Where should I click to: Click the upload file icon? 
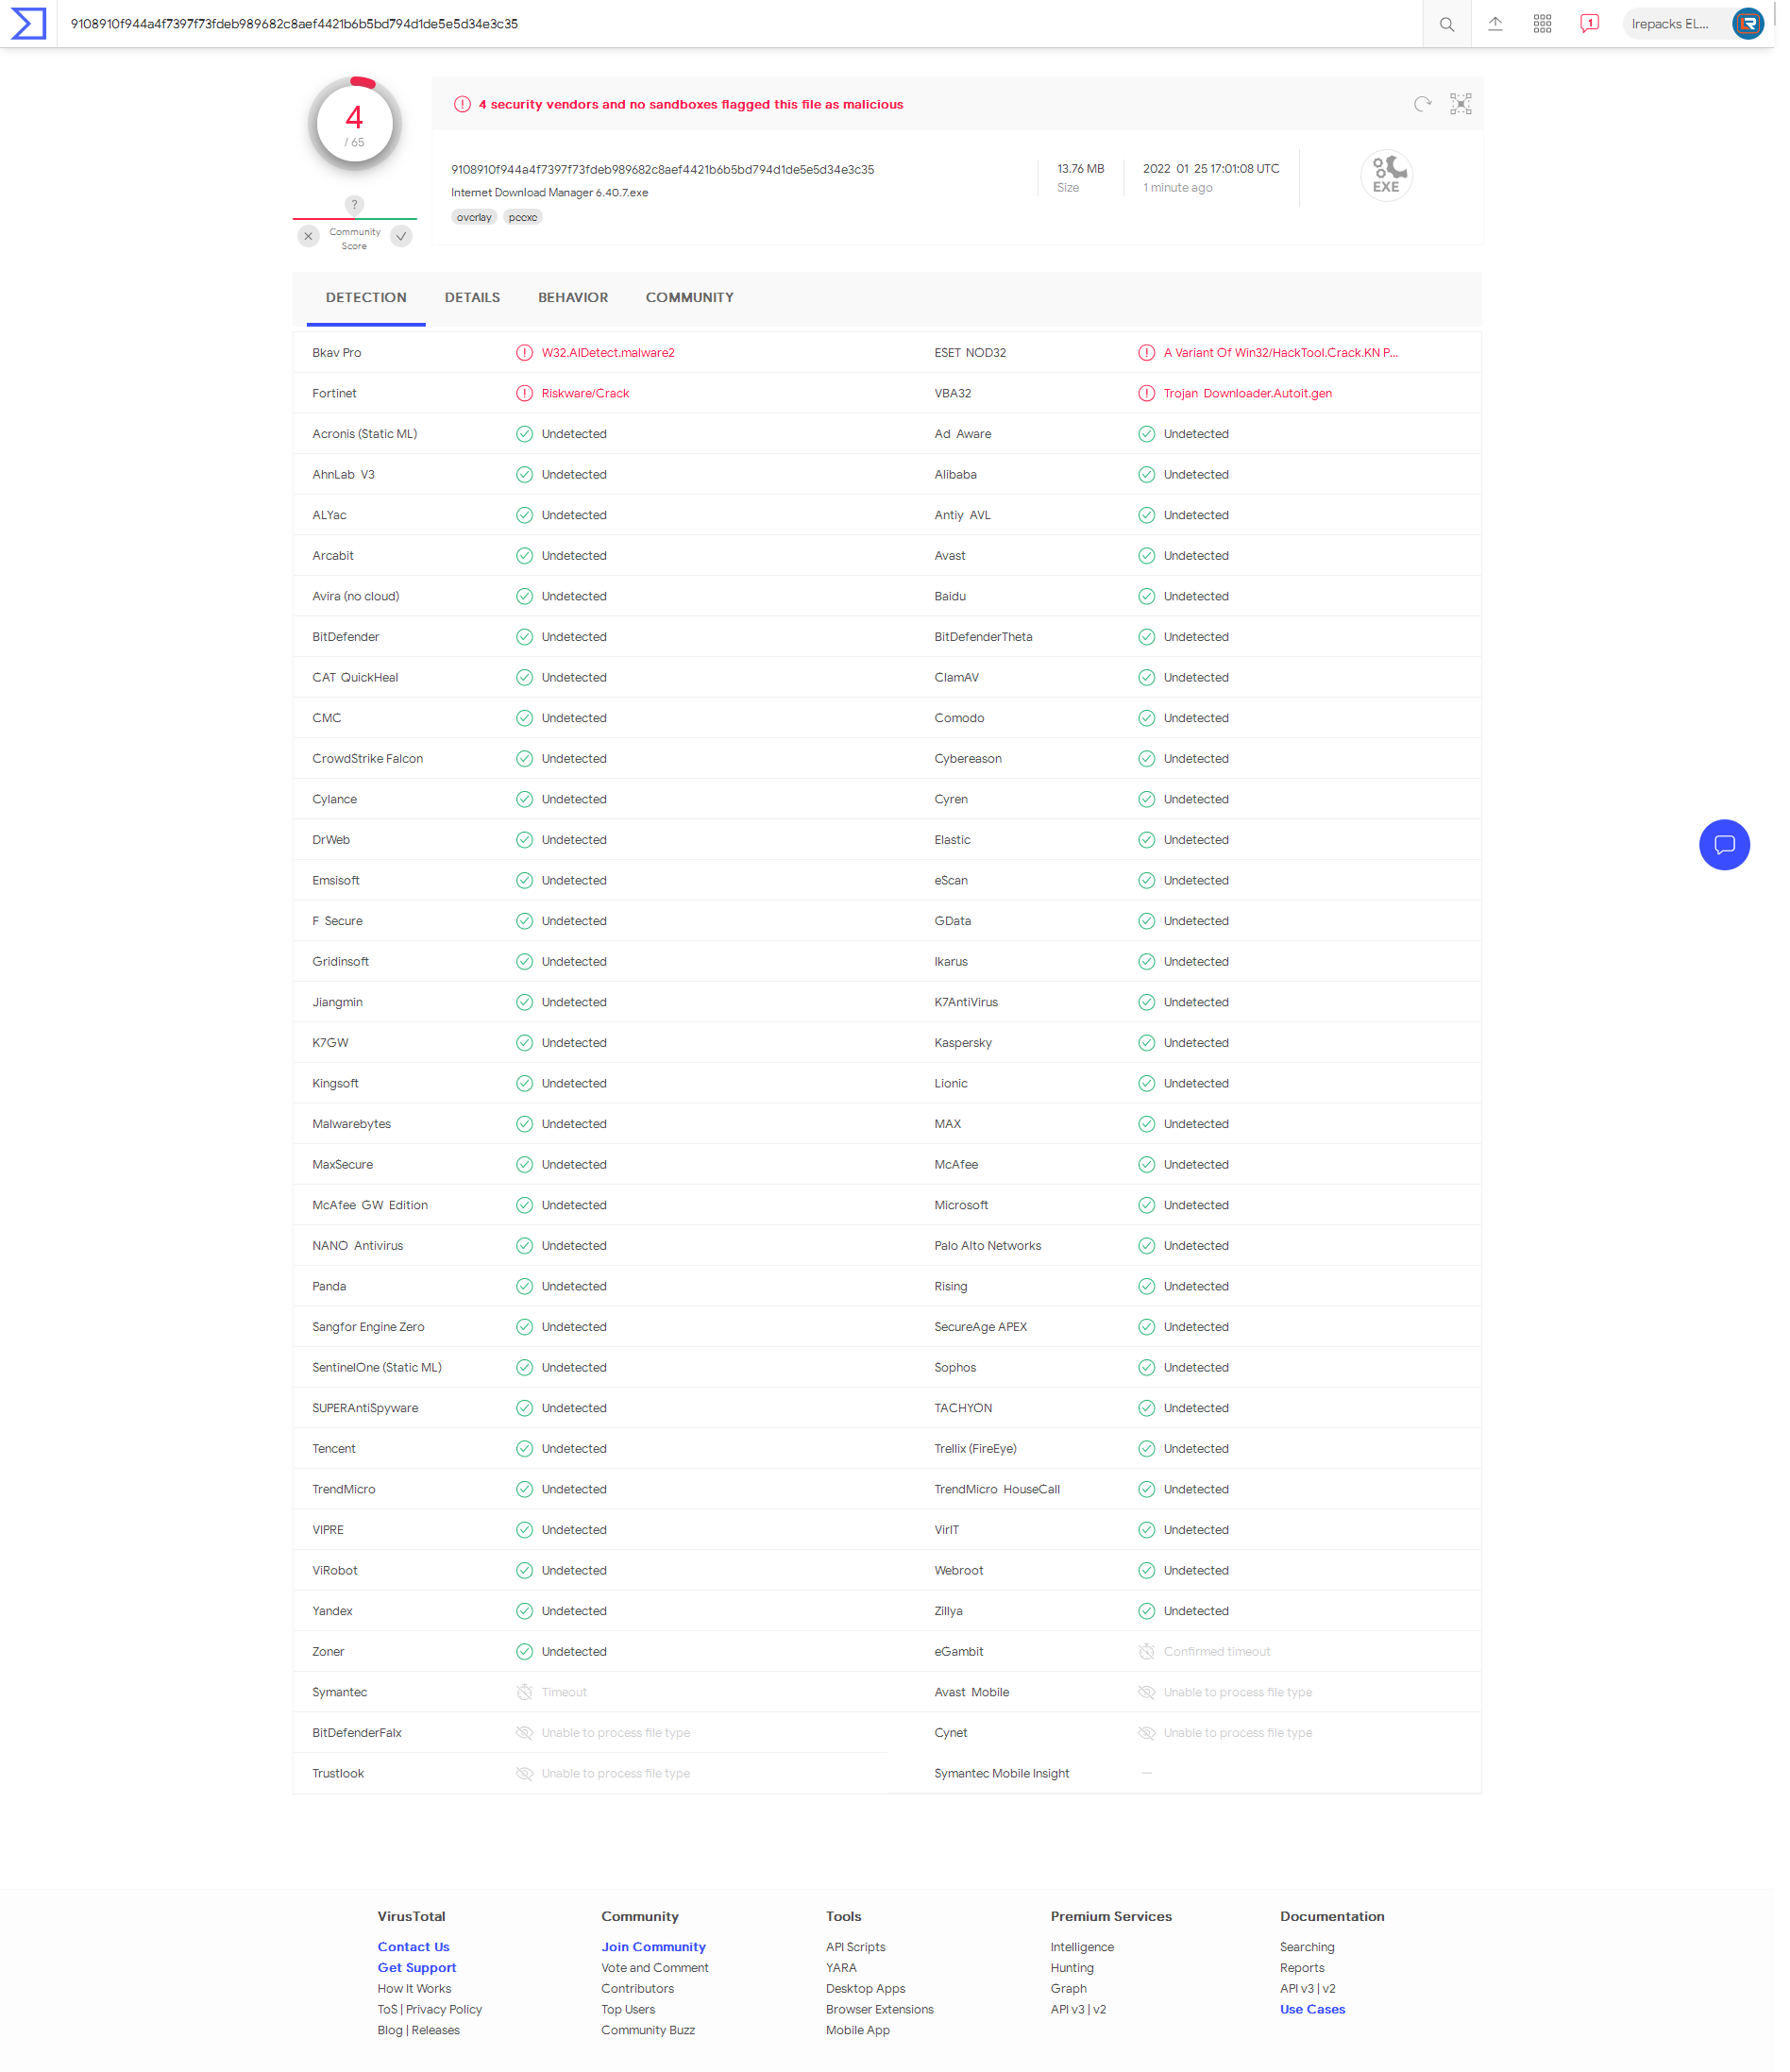pos(1495,24)
